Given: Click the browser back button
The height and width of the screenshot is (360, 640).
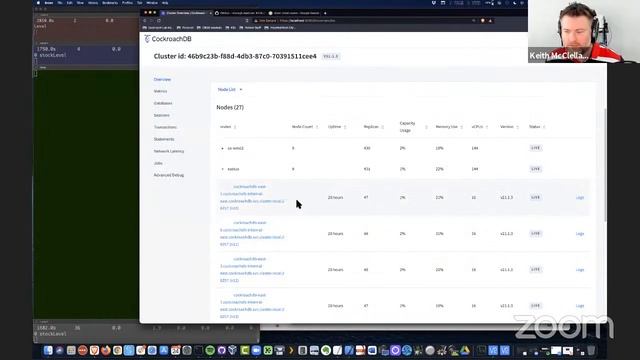Looking at the screenshot, I should pos(144,20).
